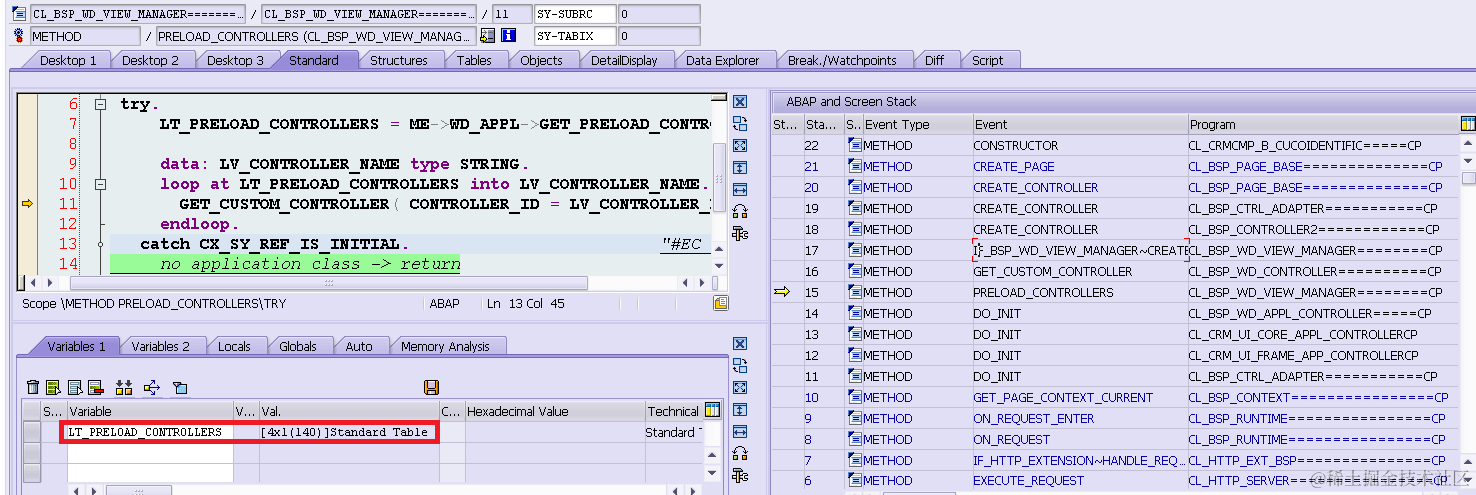Click the first green list icon after trash
1476x495 pixels.
point(53,388)
